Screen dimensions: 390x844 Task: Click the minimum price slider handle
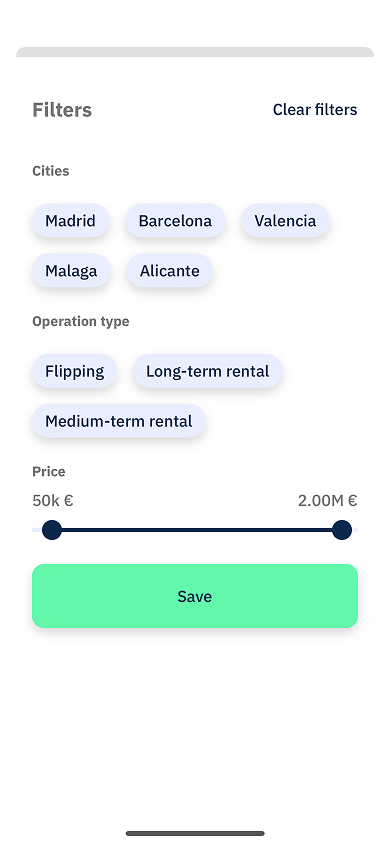[52, 530]
